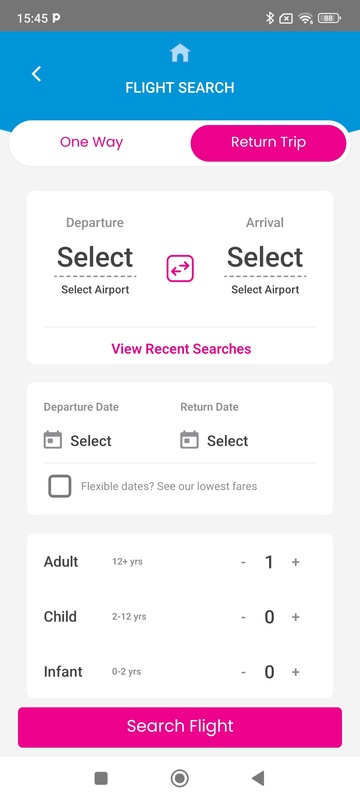
Task: Open the Return Date calendar icon
Action: coord(189,440)
